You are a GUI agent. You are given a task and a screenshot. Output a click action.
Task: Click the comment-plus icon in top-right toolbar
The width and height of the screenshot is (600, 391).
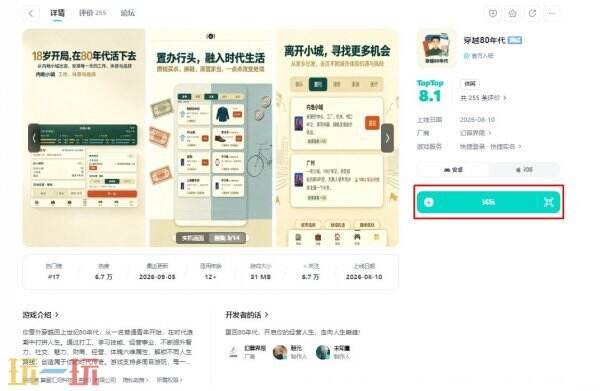click(x=493, y=13)
